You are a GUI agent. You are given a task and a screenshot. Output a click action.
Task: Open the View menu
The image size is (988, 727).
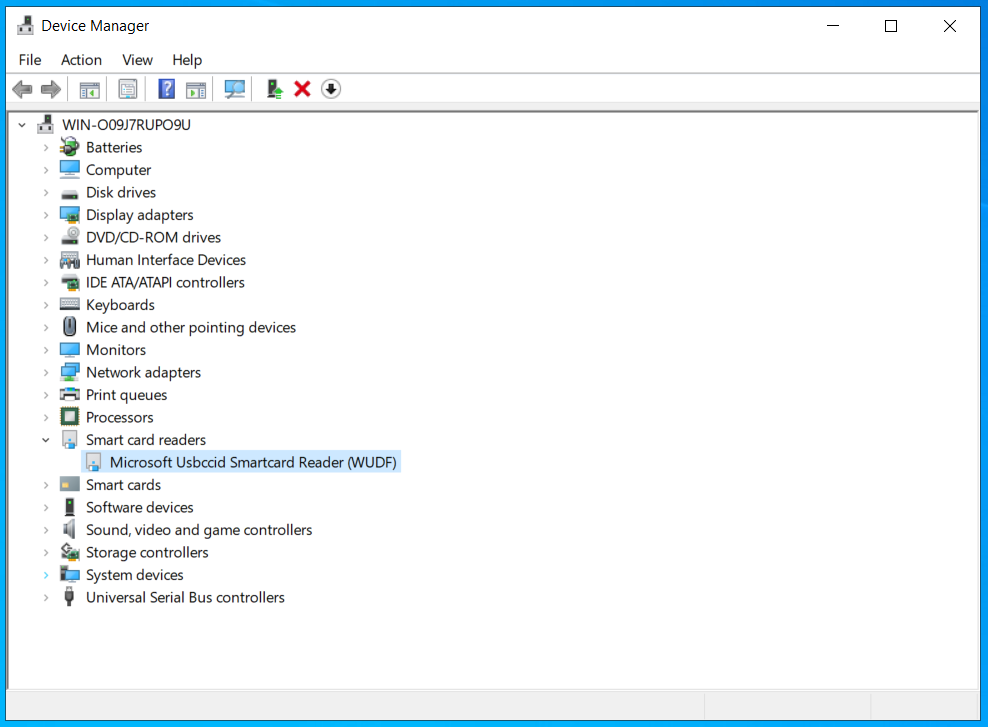(137, 60)
